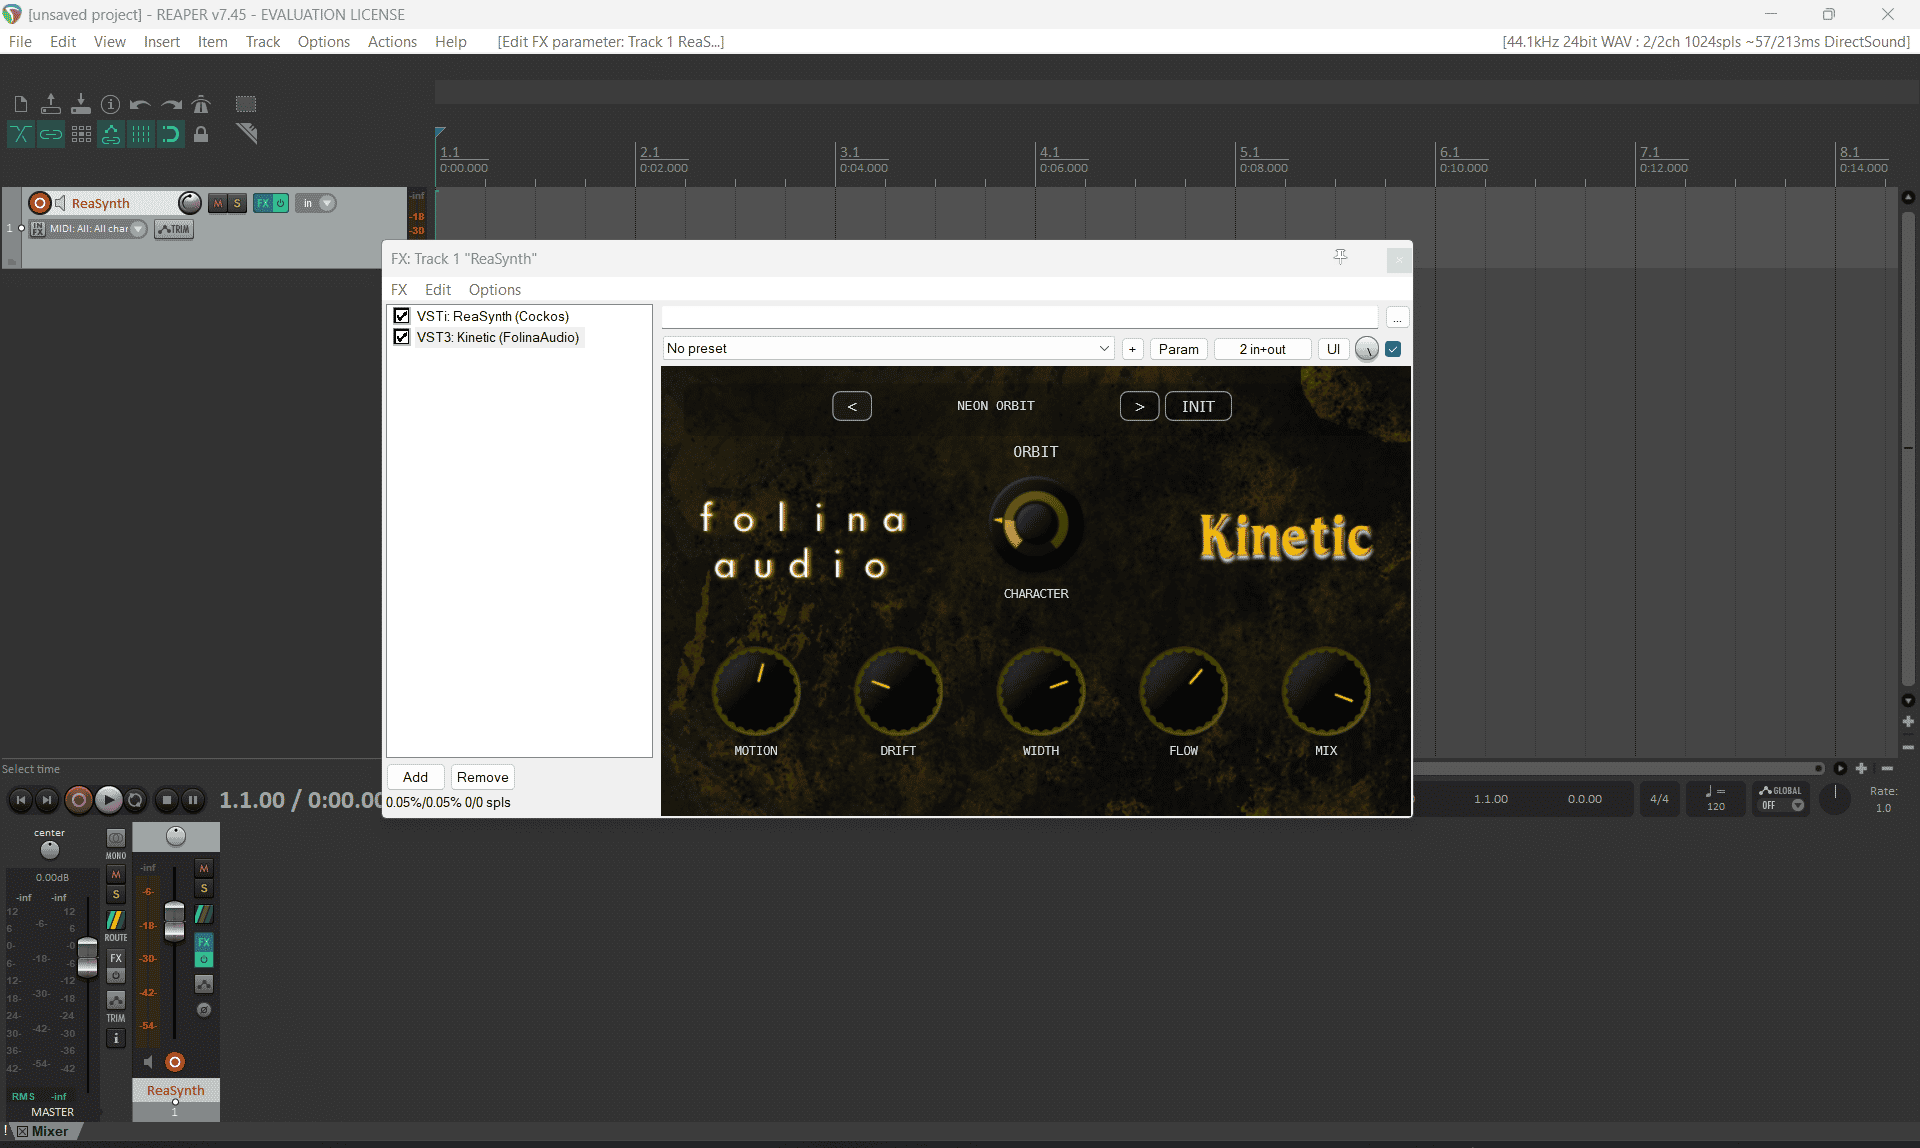Pin the FX window with pushpin icon
Viewport: 1920px width, 1148px height.
(1340, 258)
